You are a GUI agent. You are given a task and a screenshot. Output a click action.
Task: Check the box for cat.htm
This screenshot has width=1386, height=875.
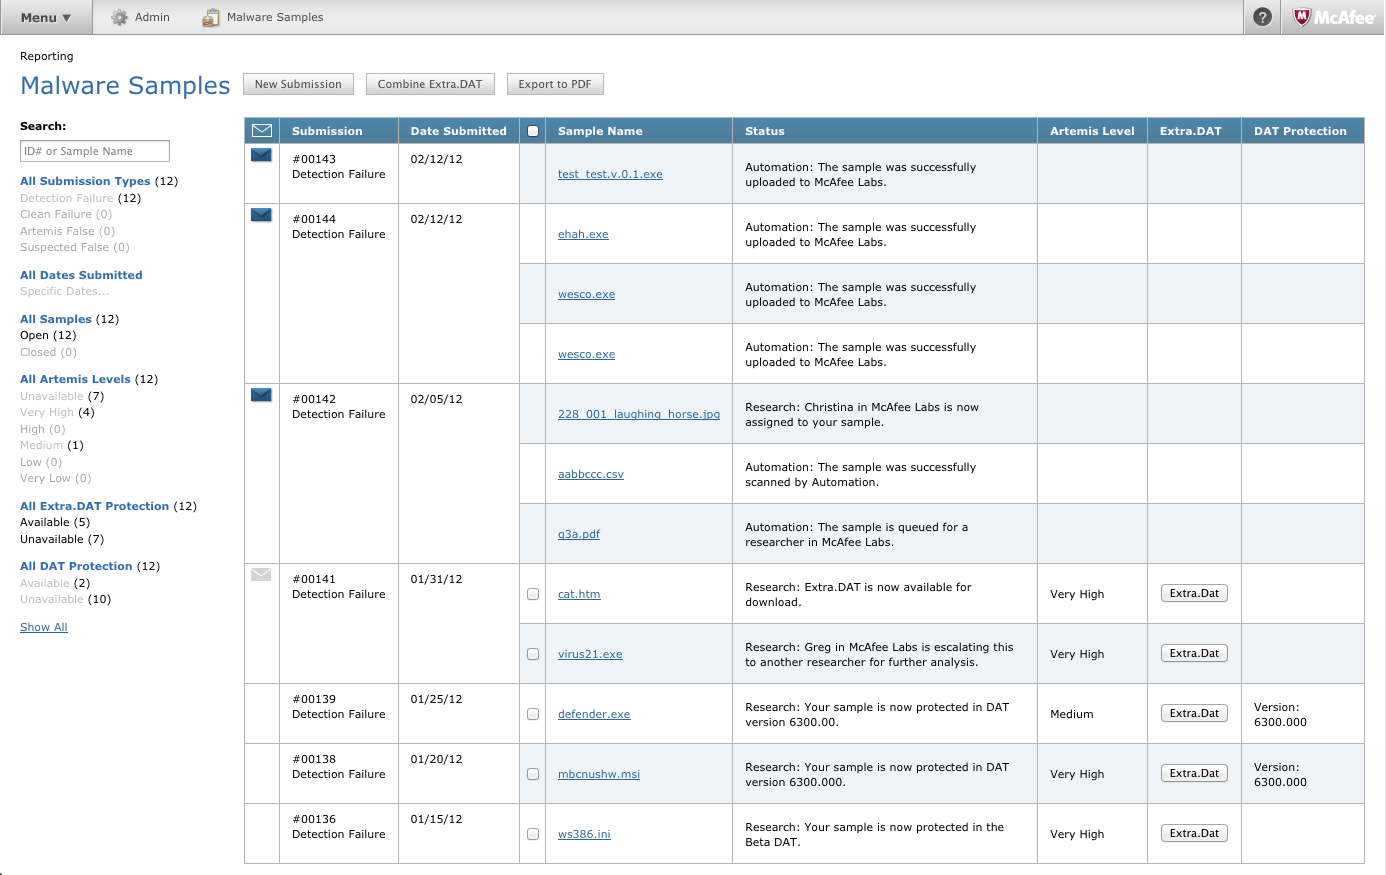point(533,594)
